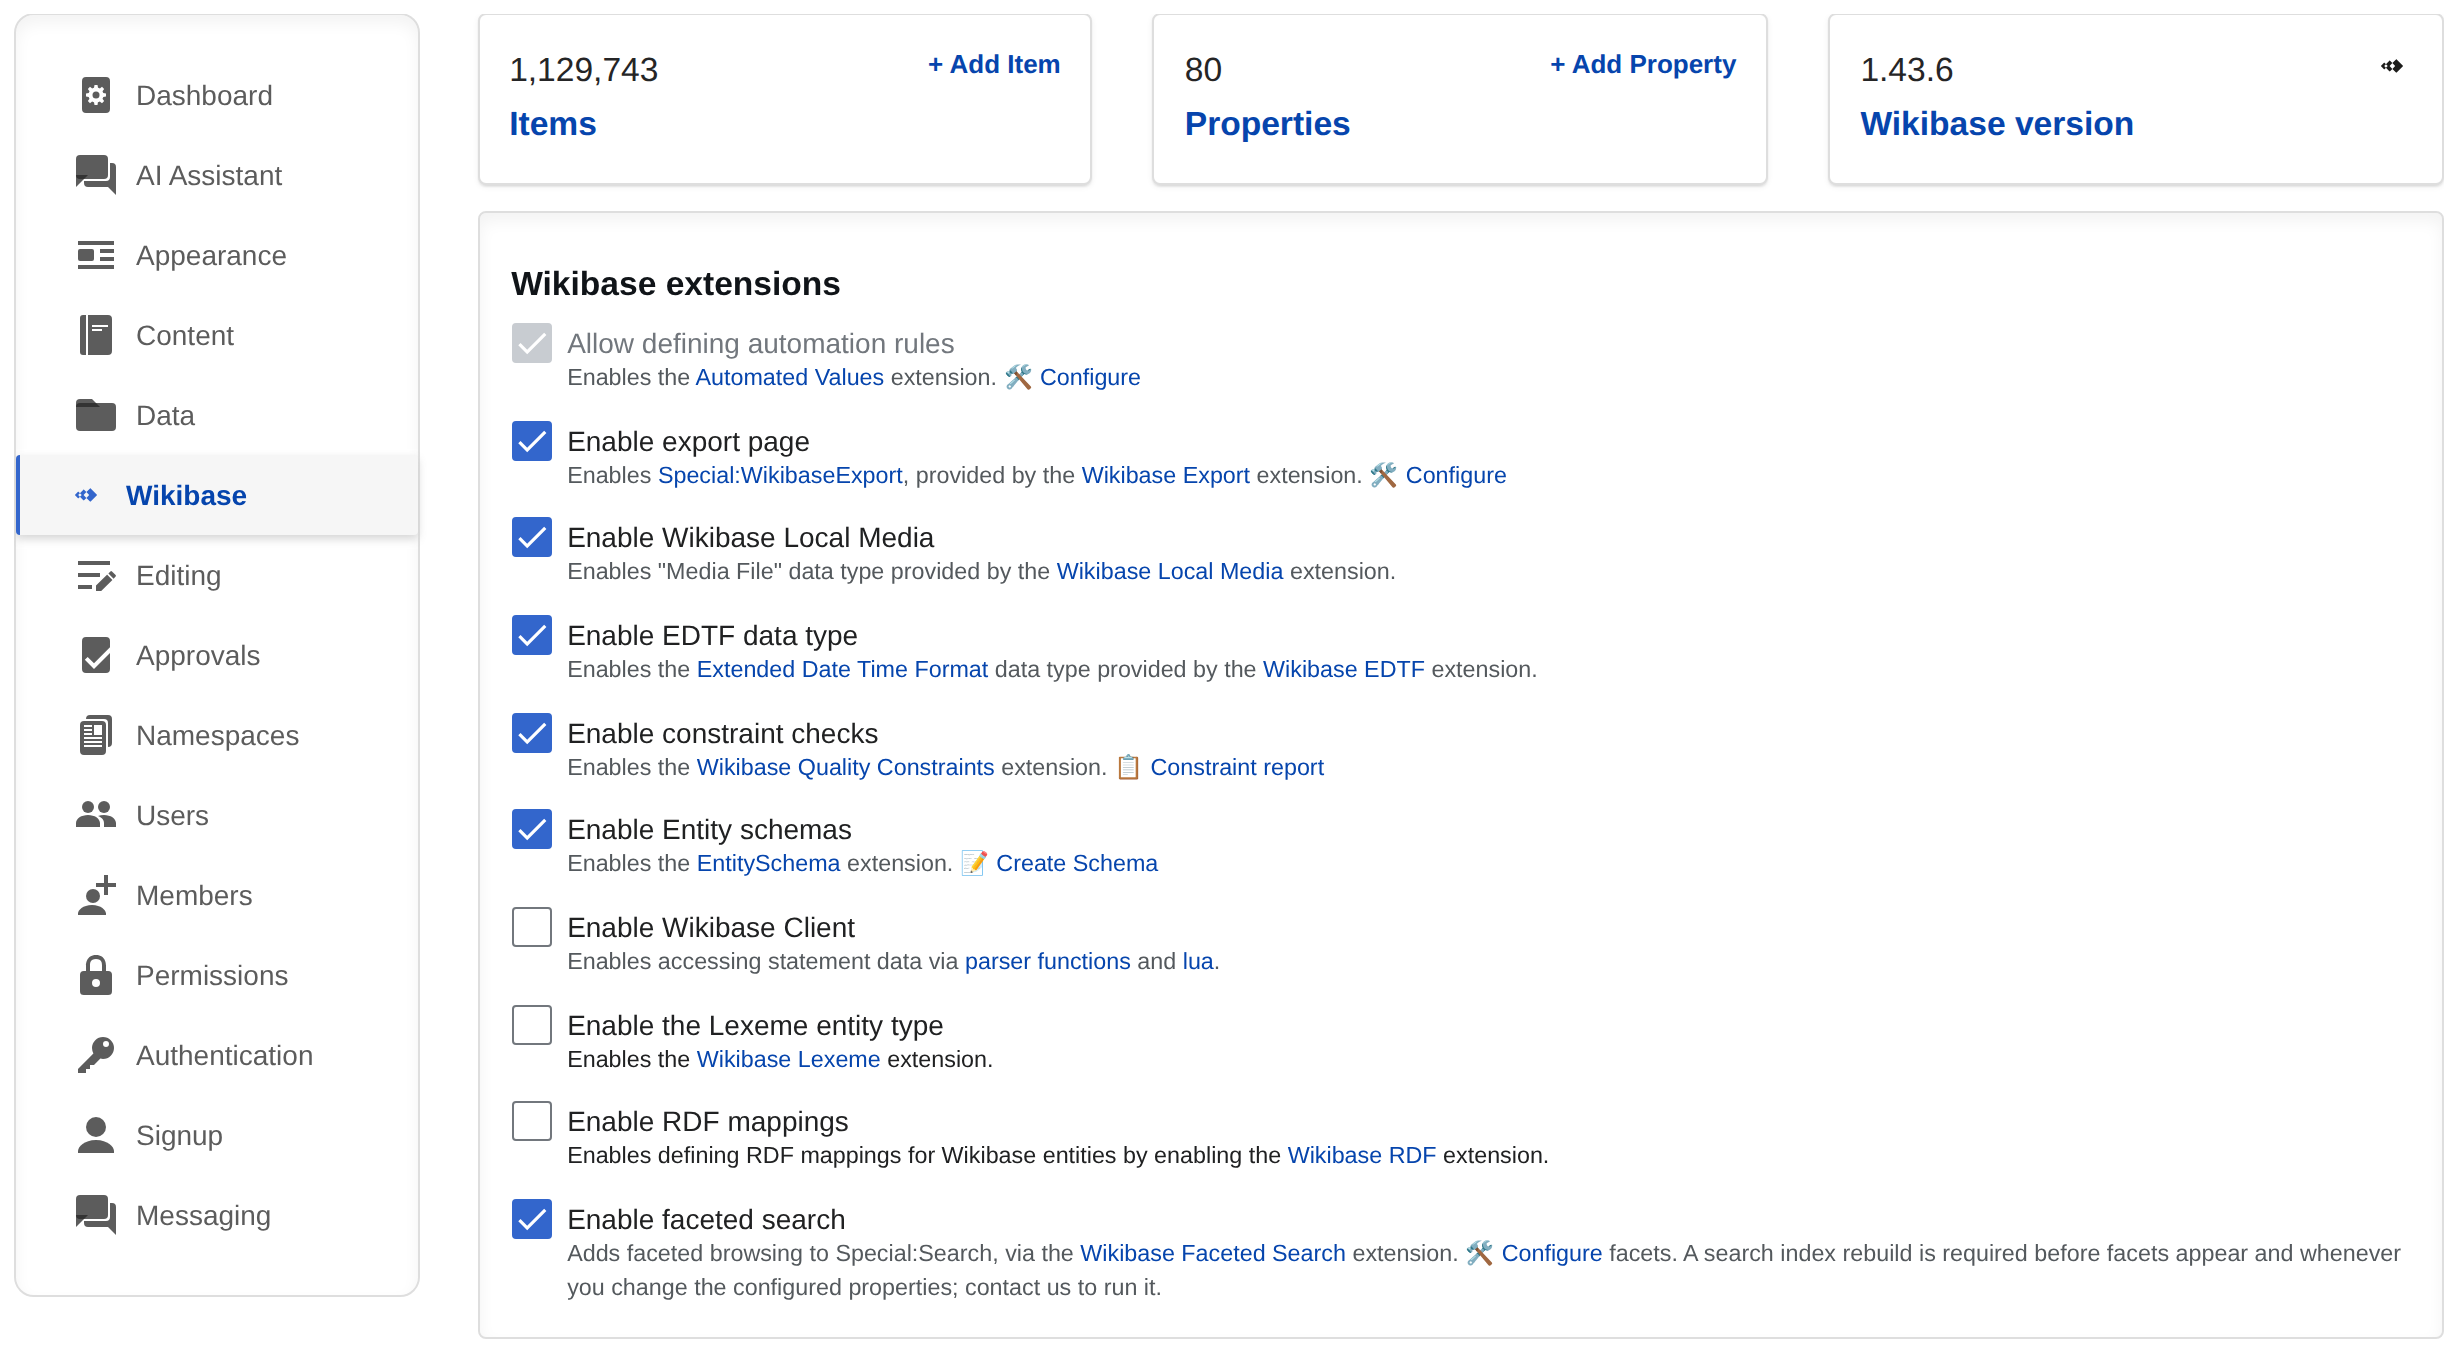Screen dimensions: 2458x1353
Task: Open Configure link for faceted search
Action: pos(1551,1253)
